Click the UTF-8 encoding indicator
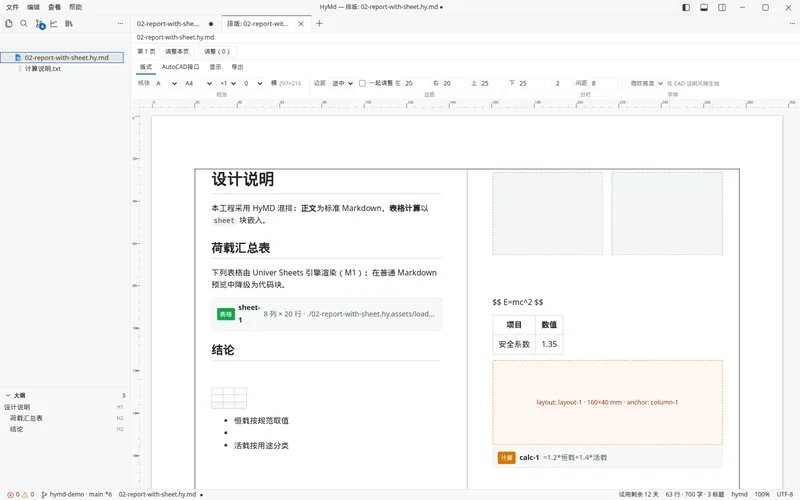 tap(785, 494)
